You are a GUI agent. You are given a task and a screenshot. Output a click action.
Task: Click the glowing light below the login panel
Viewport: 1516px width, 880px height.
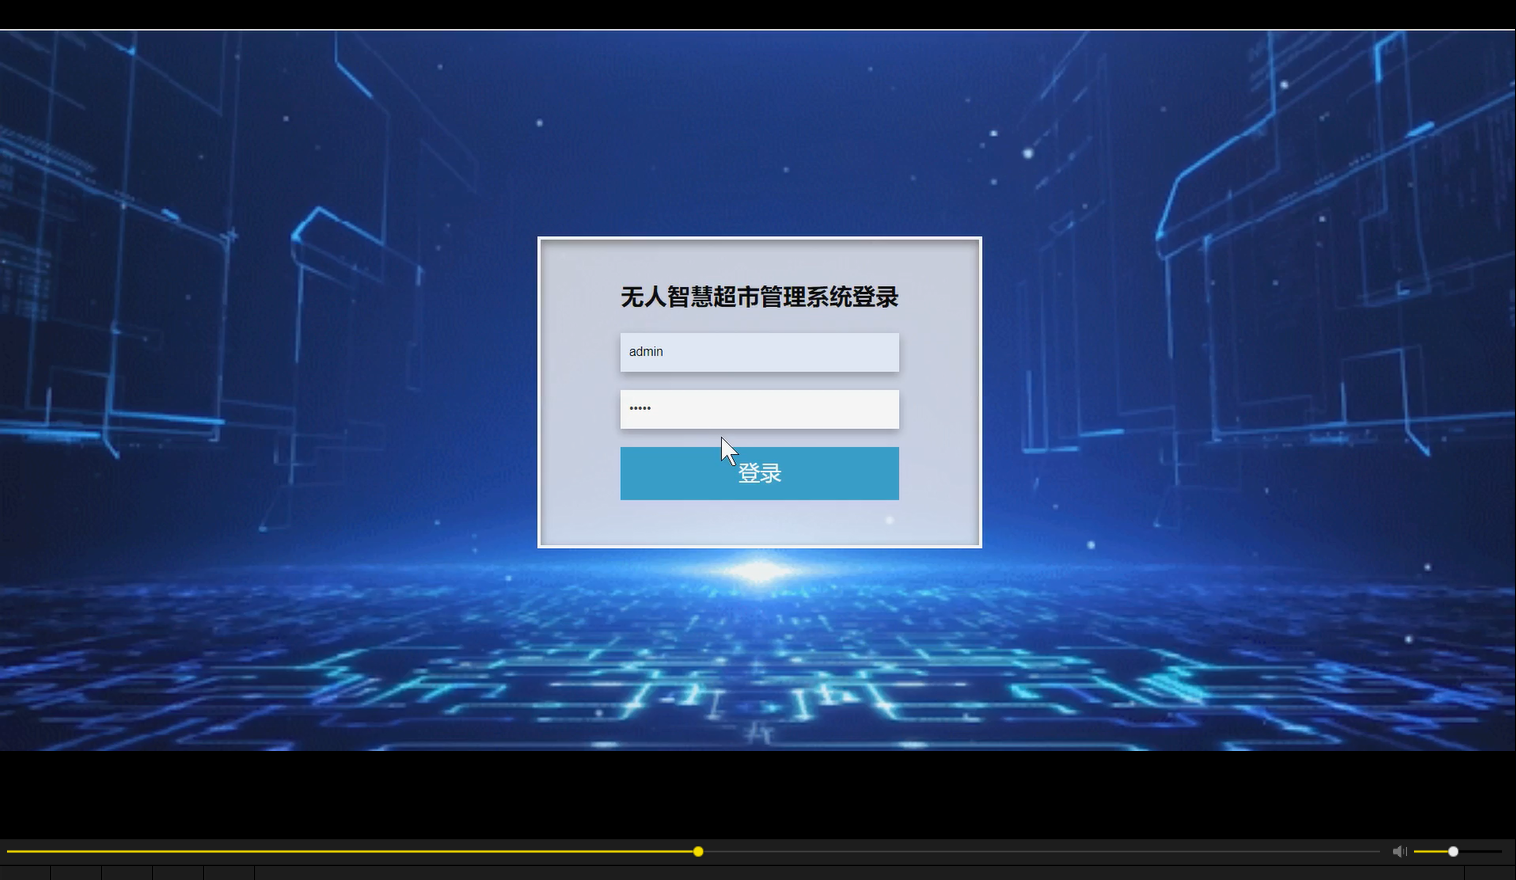click(x=759, y=568)
